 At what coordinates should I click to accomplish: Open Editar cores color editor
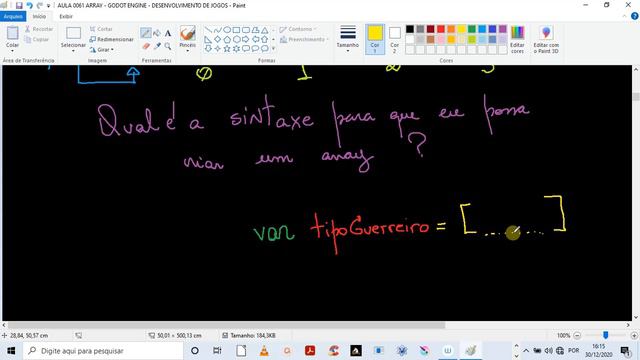(517, 39)
